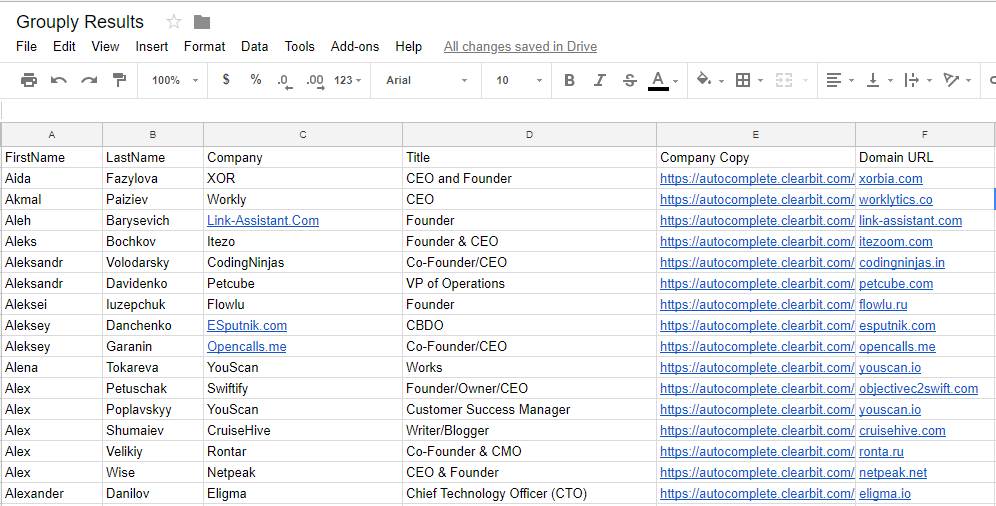Expand the fill color dropdown arrow
Image resolution: width=996 pixels, height=506 pixels.
tap(721, 81)
